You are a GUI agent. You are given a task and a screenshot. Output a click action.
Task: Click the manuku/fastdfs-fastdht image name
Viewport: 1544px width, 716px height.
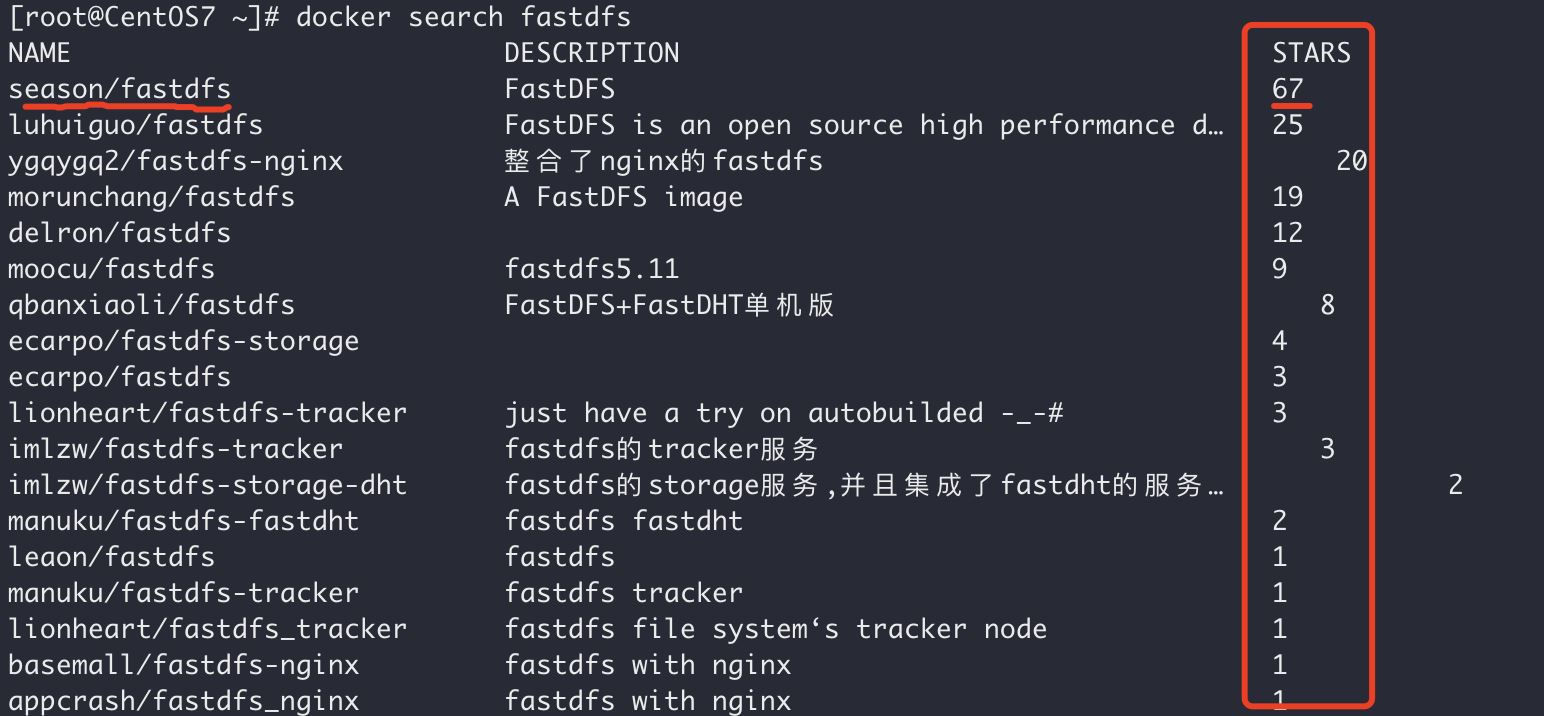click(x=184, y=521)
